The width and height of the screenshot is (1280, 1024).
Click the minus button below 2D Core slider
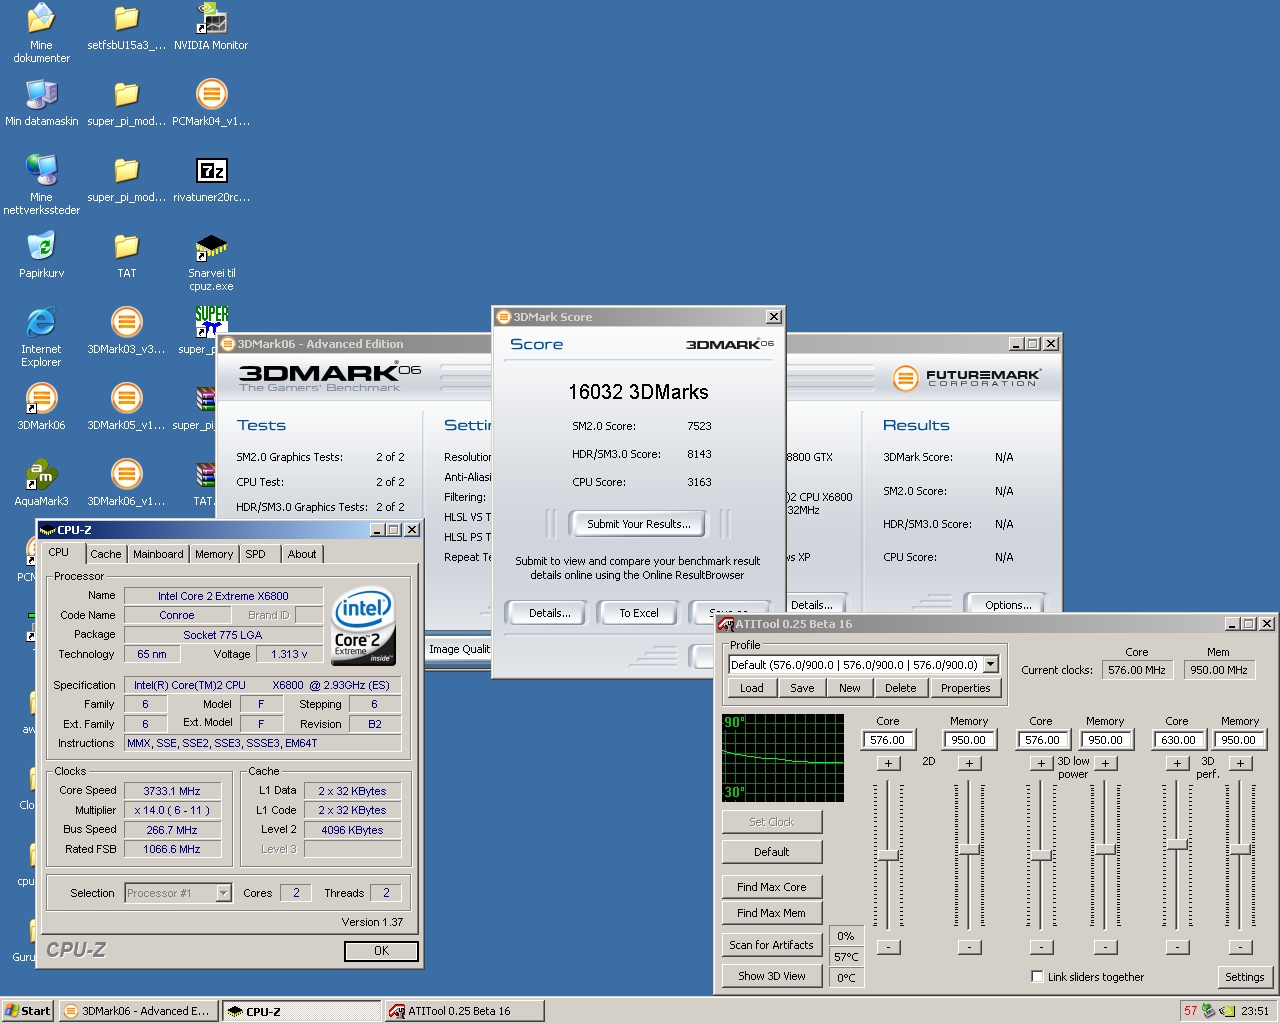pos(888,947)
